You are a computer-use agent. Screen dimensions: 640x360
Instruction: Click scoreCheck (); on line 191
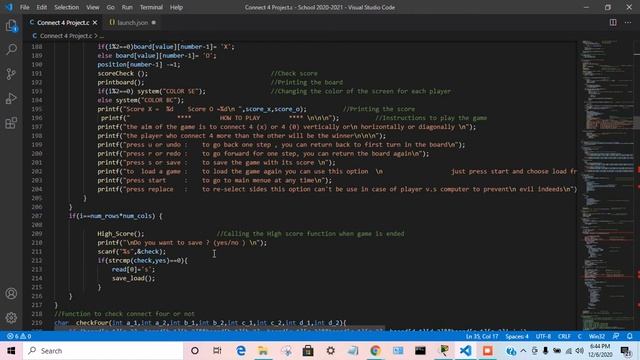coord(122,73)
